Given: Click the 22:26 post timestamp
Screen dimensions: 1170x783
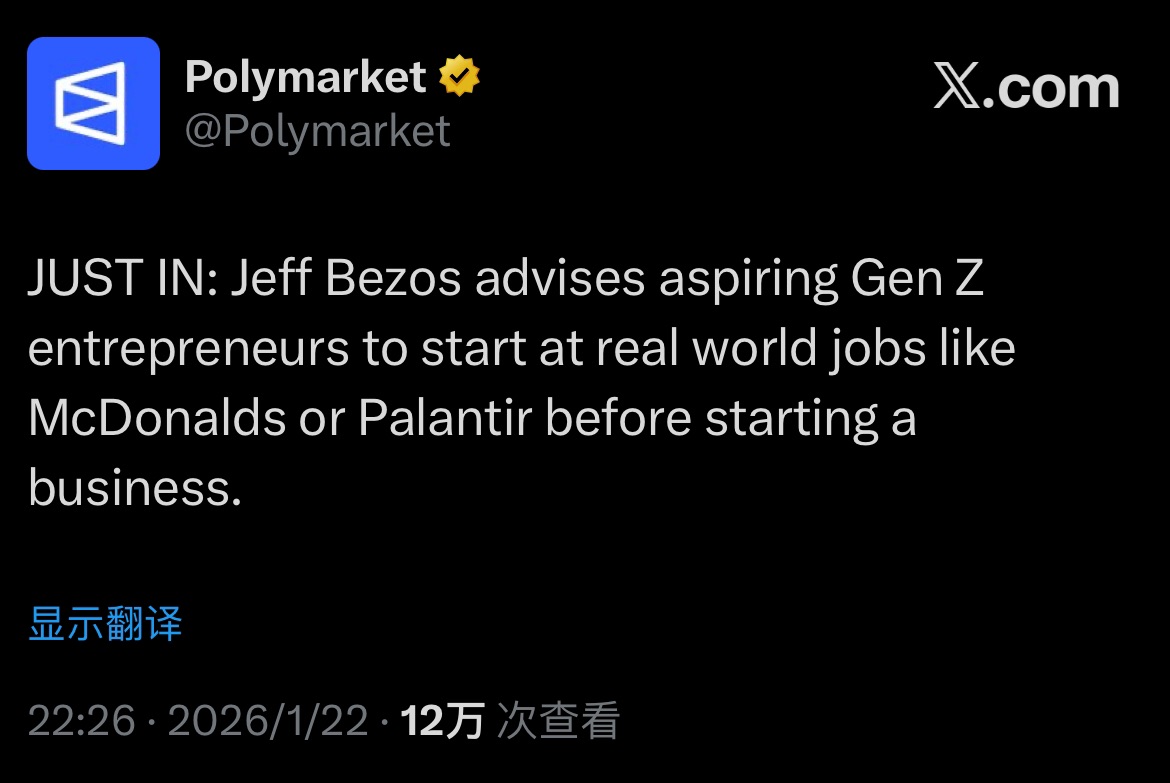Looking at the screenshot, I should (81, 721).
